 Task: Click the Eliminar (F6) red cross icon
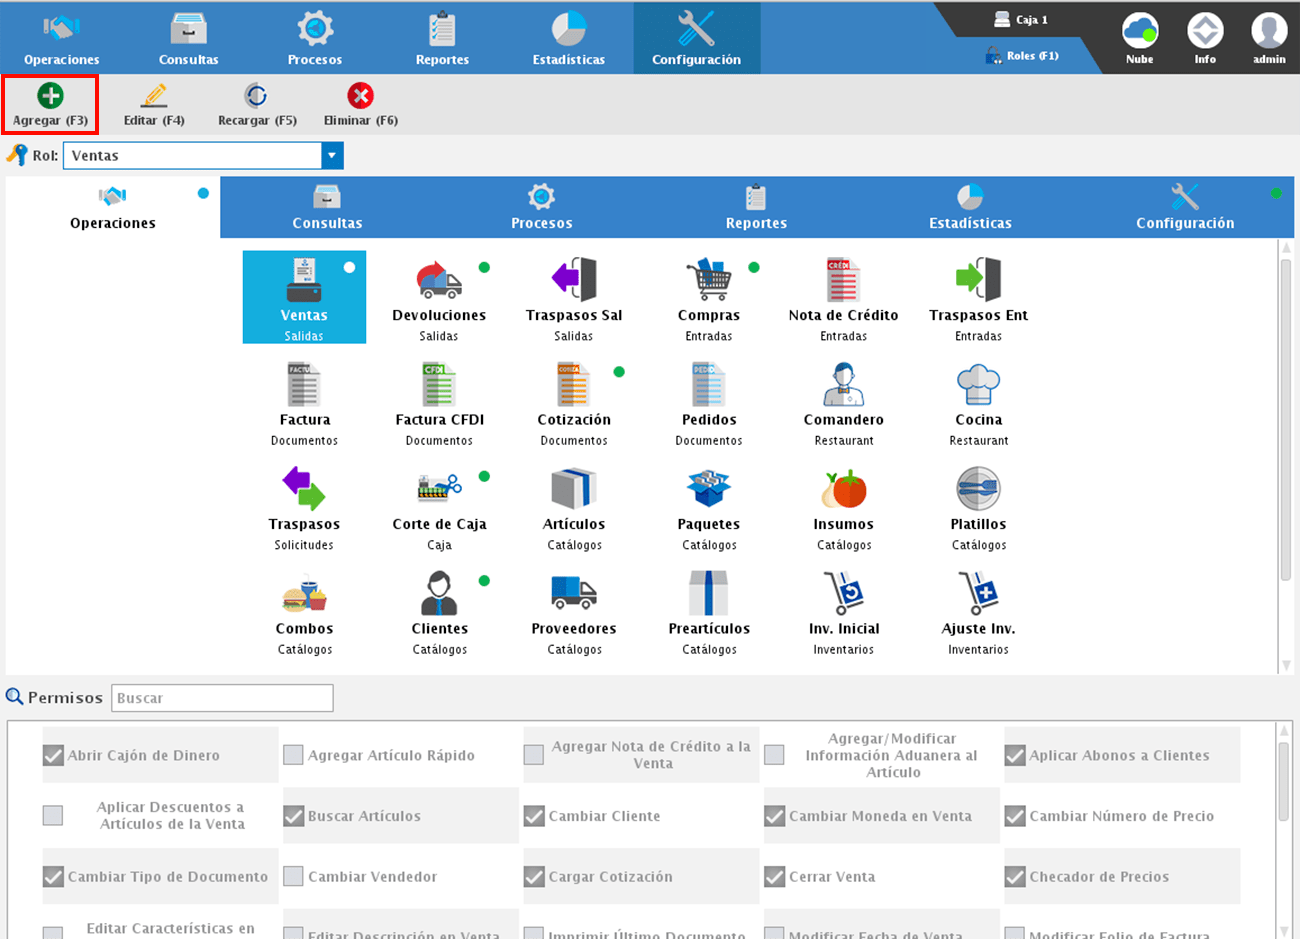[x=360, y=96]
